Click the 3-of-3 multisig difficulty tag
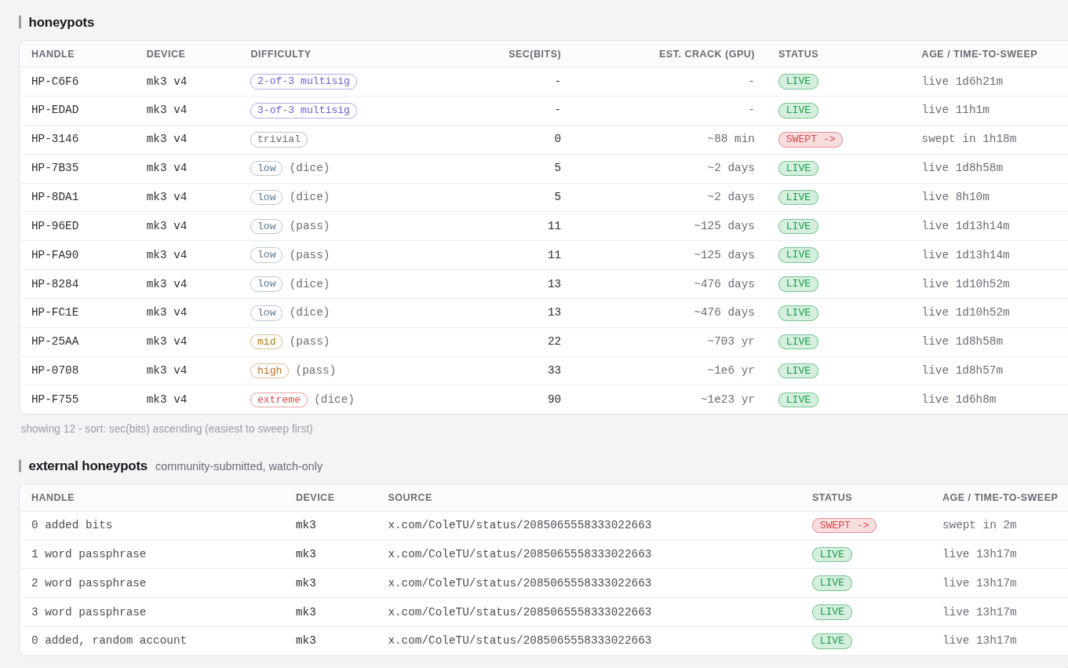The height and width of the screenshot is (668, 1068). [303, 110]
